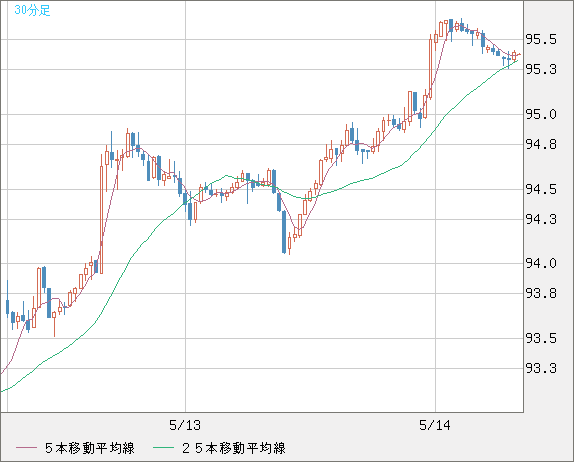Click the 5本移動平均線 legend label
The width and height of the screenshot is (574, 462).
[x=90, y=448]
